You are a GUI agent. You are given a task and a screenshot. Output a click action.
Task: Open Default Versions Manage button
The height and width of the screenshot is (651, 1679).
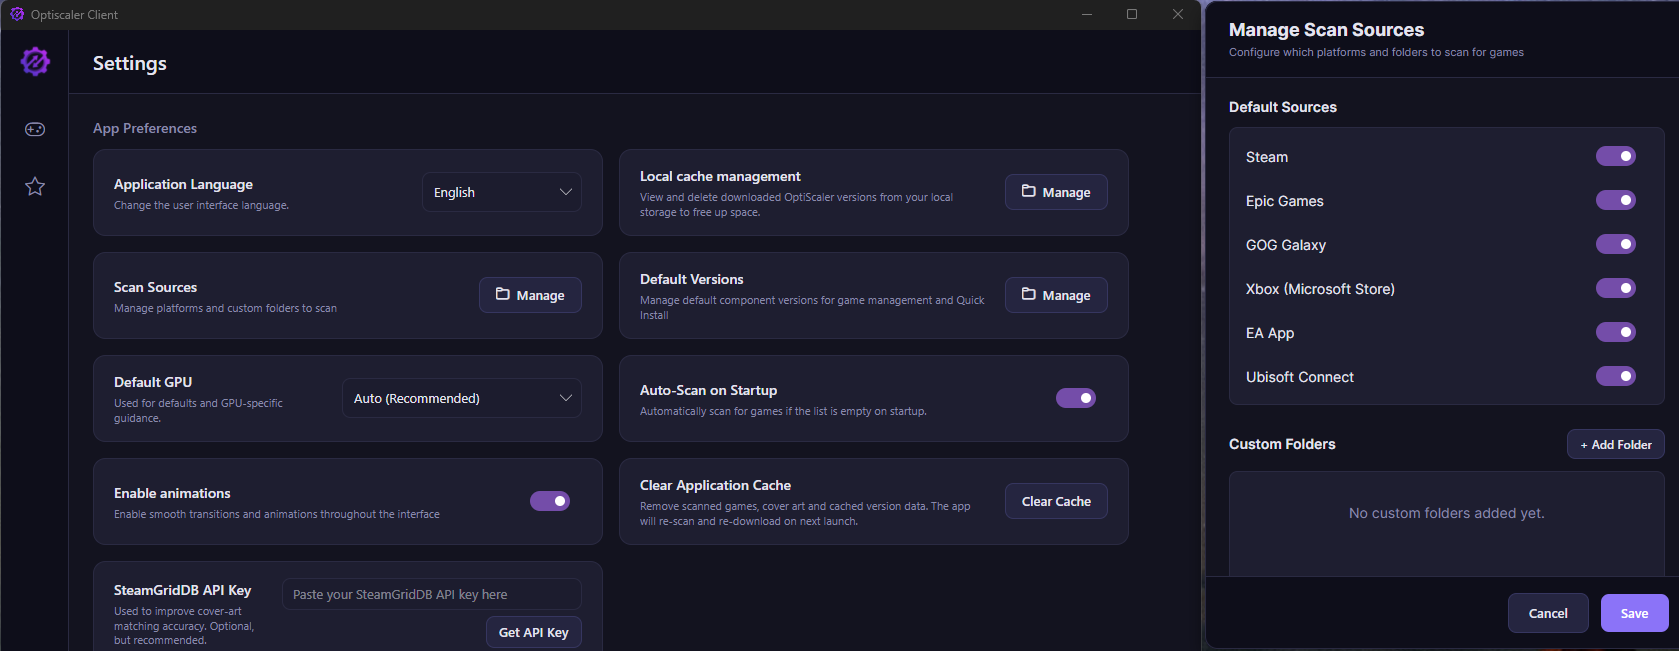1056,295
